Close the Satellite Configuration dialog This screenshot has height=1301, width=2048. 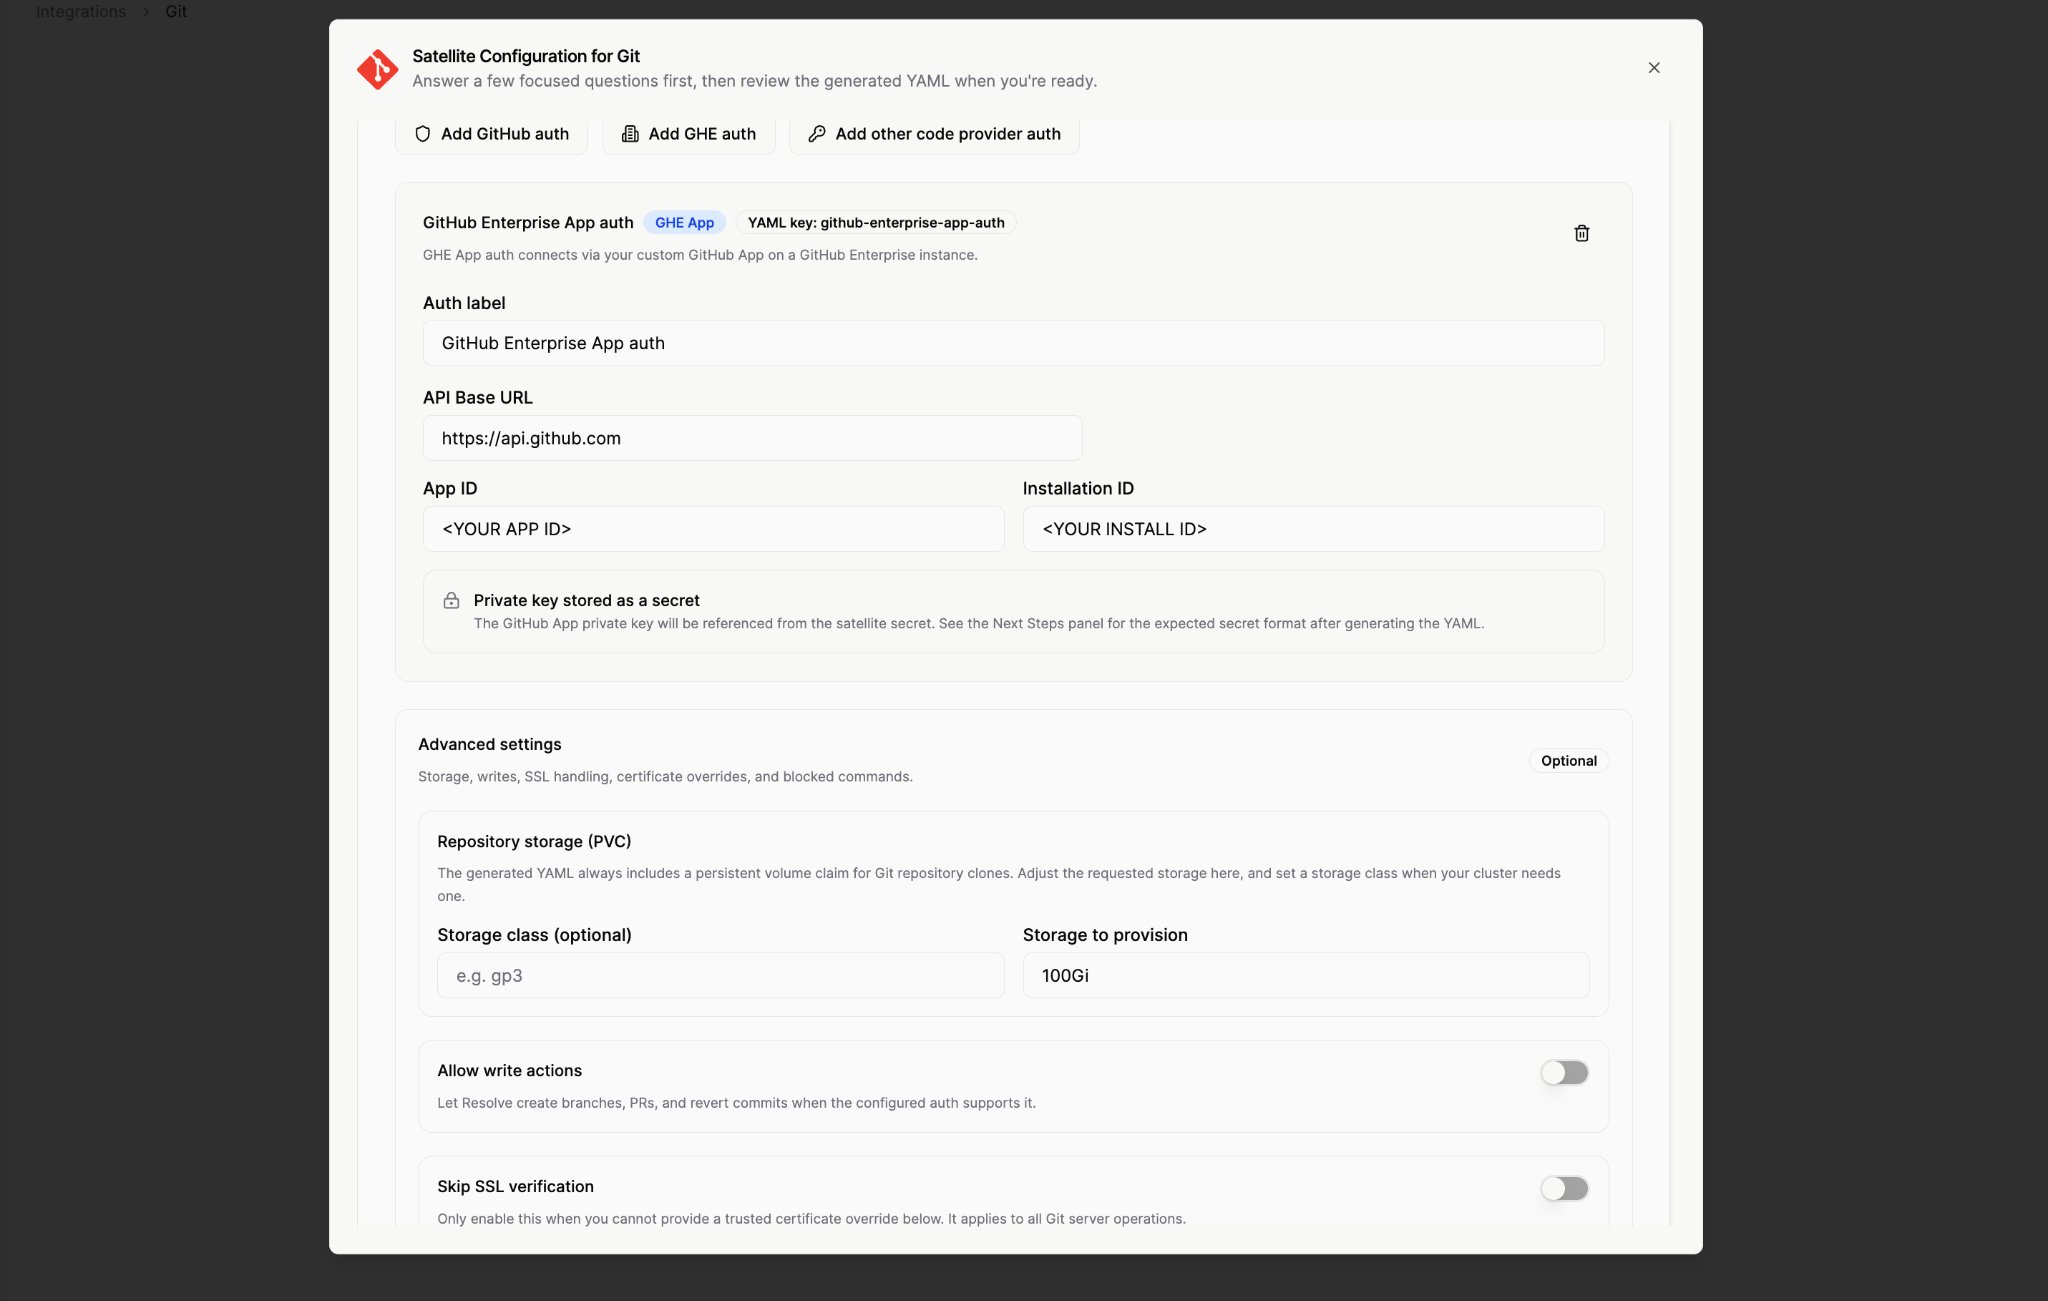(x=1654, y=68)
